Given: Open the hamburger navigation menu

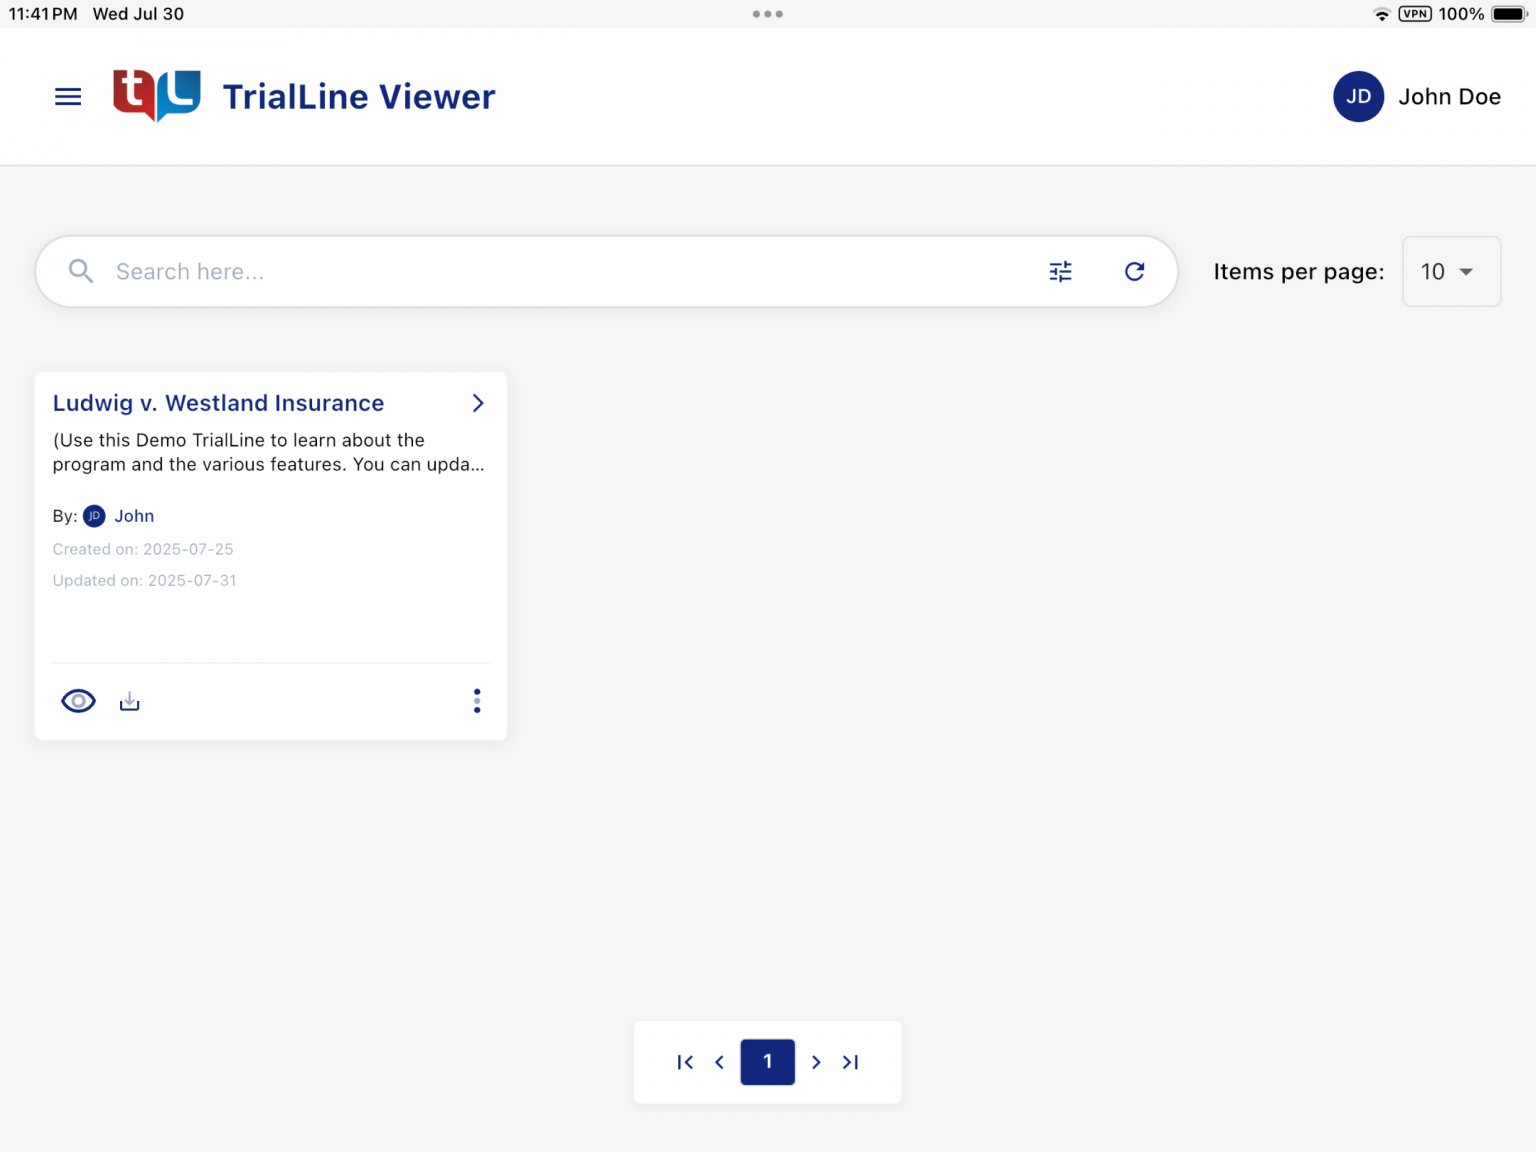Looking at the screenshot, I should 67,96.
